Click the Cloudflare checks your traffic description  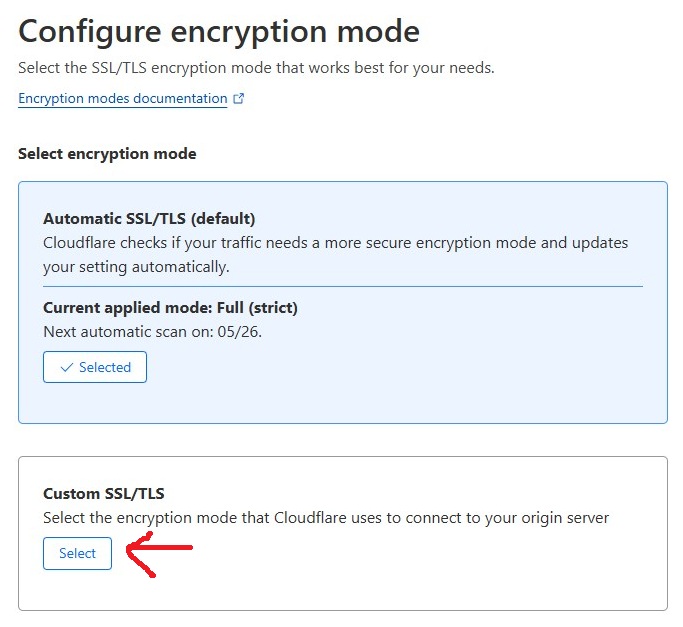coord(335,243)
